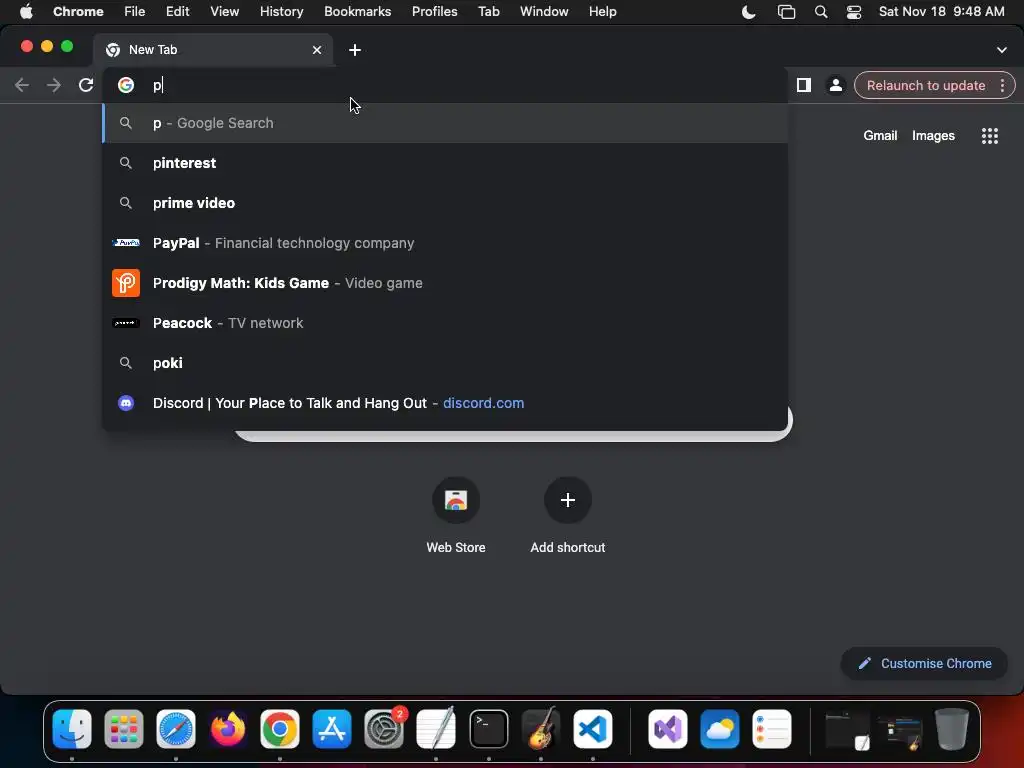
Task: Open Finder from the Dock
Action: pos(72,729)
